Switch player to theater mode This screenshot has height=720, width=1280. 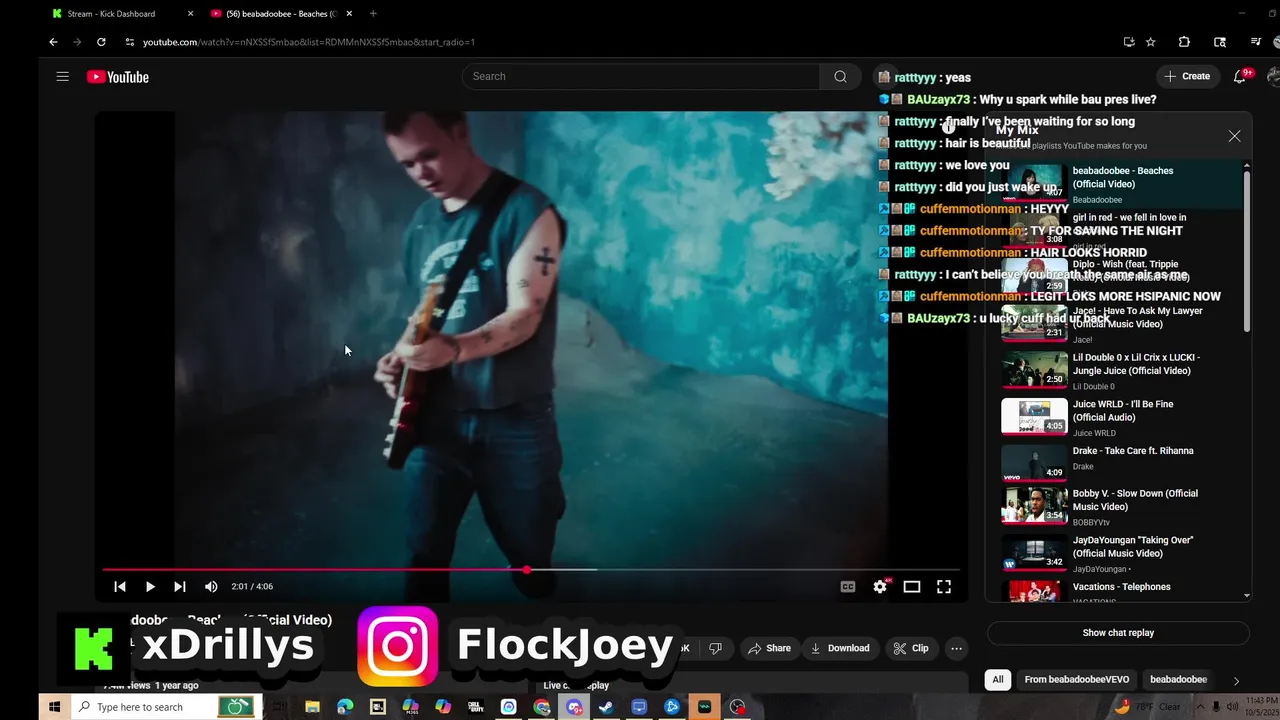tap(912, 587)
